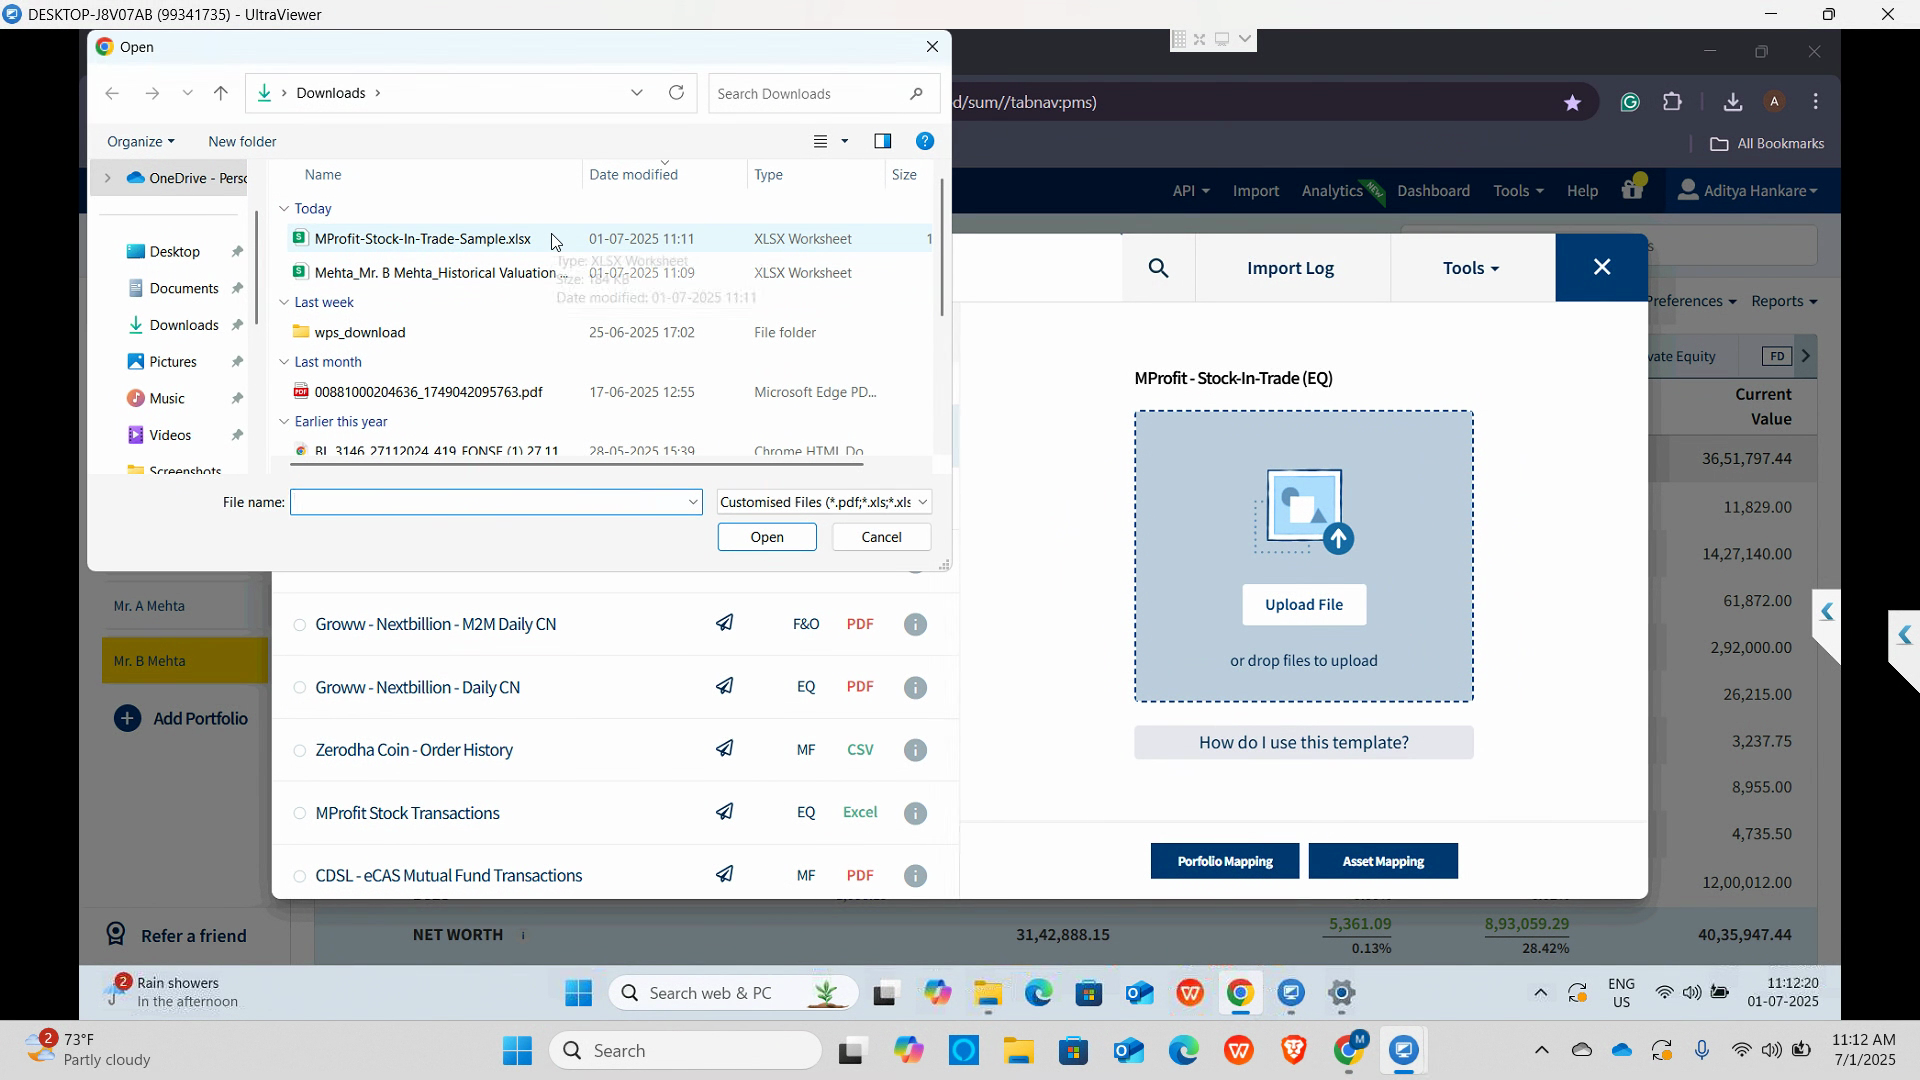1920x1080 pixels.
Task: Click Windows Start button on host taskbar
Action: (x=517, y=1051)
